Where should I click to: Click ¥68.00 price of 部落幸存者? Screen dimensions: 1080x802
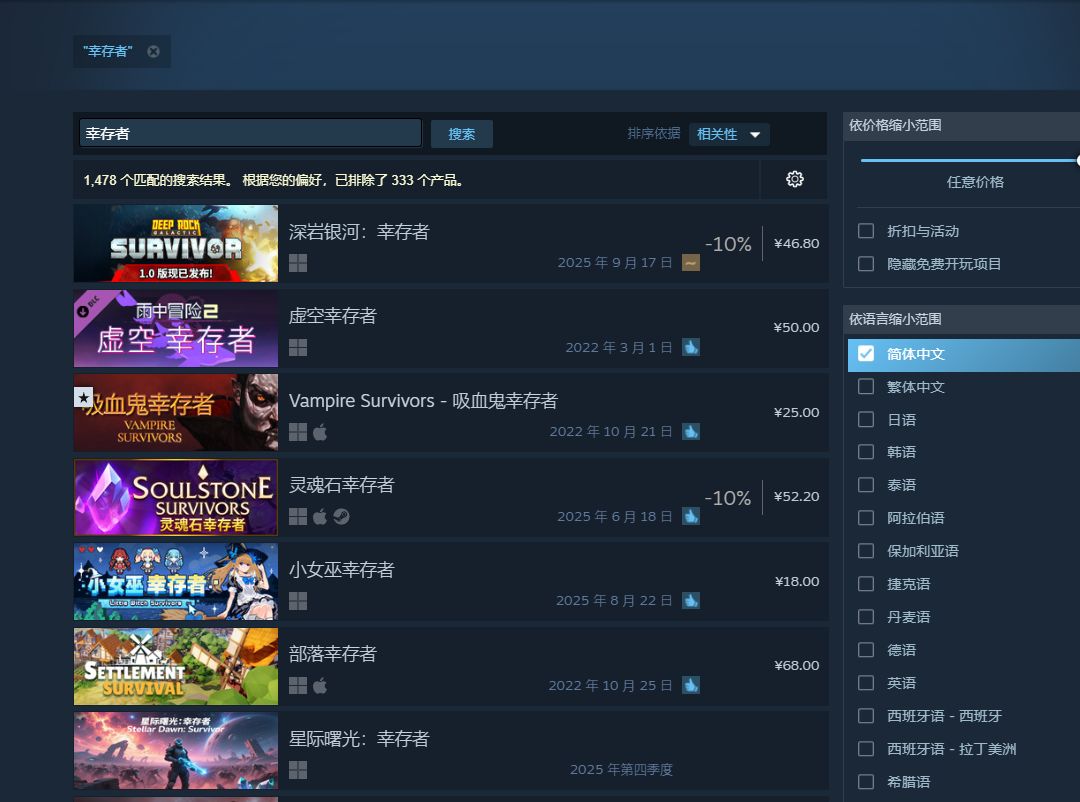coord(796,666)
